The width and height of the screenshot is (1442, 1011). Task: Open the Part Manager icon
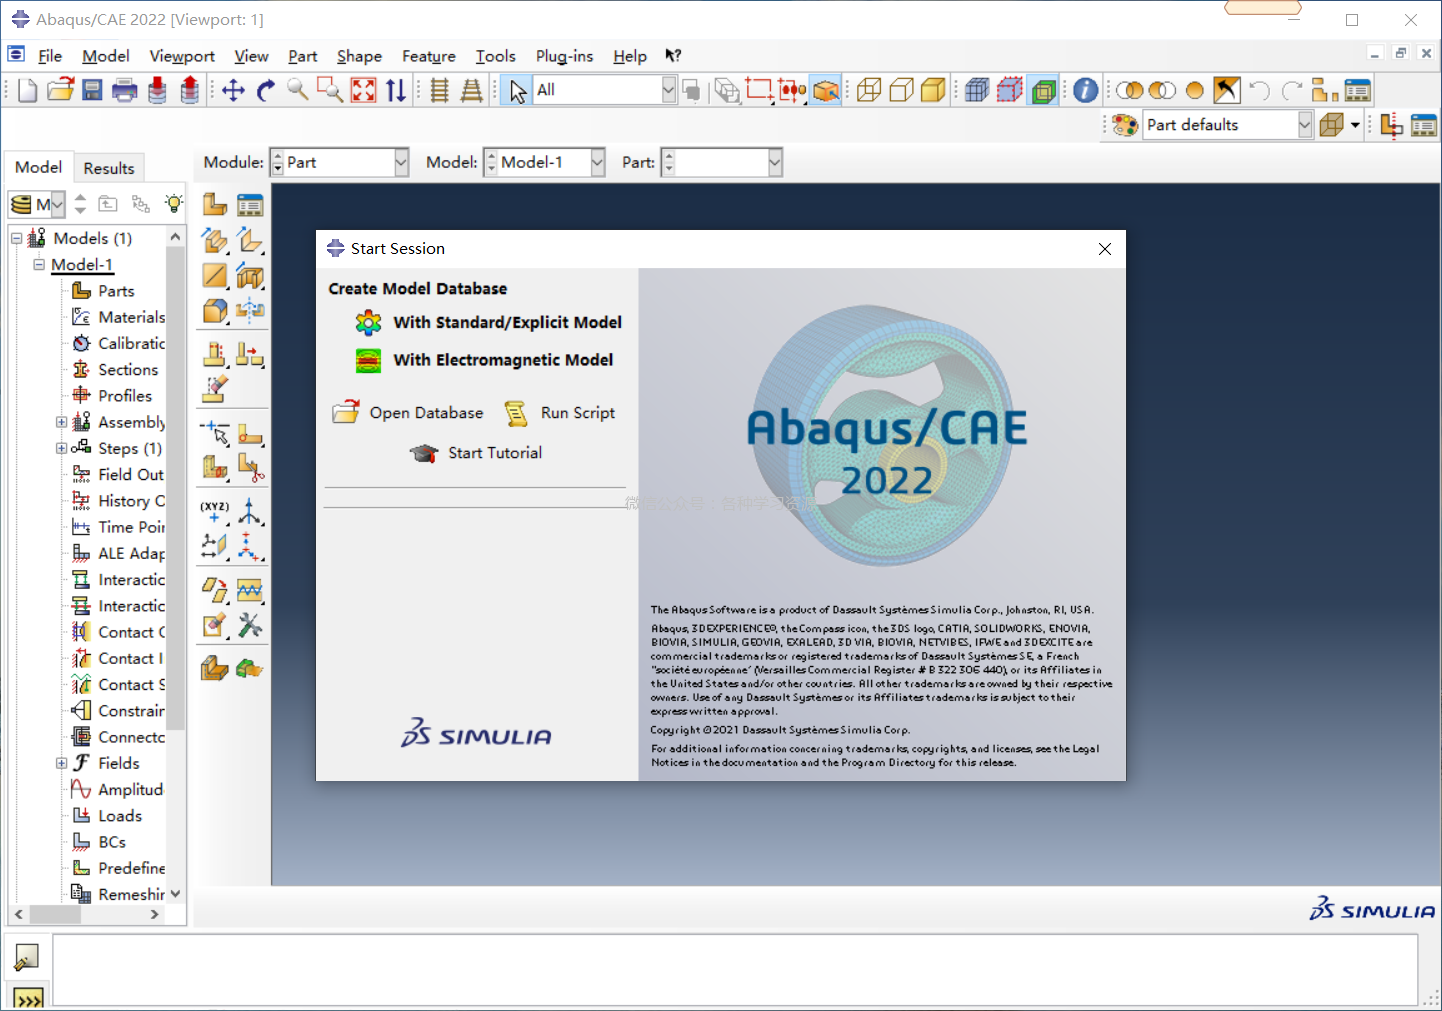250,205
